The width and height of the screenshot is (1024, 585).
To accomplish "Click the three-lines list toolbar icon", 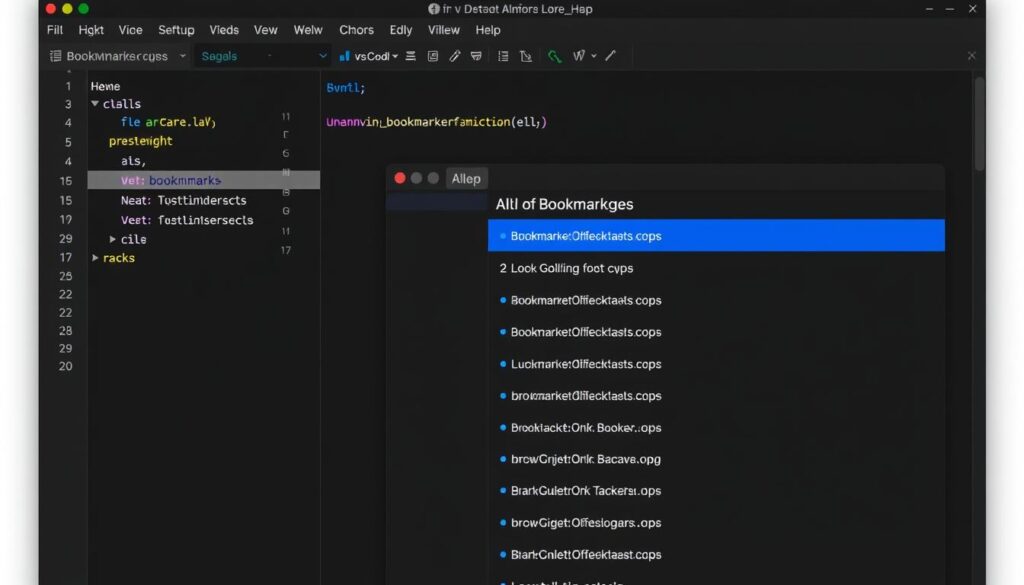I will (x=411, y=56).
